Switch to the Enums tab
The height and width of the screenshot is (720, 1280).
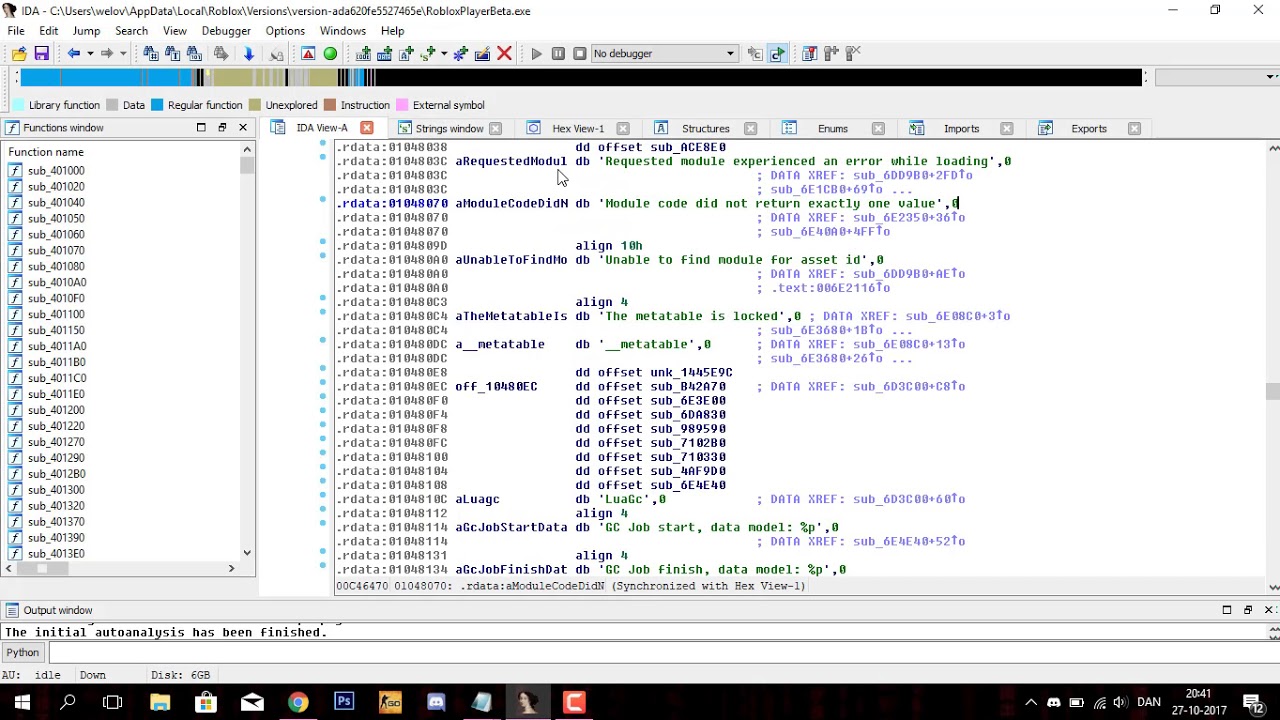pos(832,129)
